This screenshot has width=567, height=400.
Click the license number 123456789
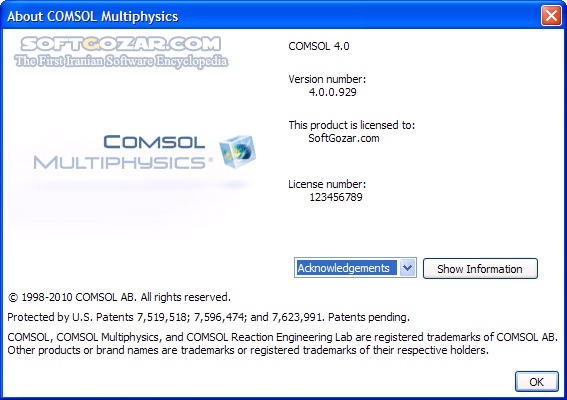coord(336,197)
